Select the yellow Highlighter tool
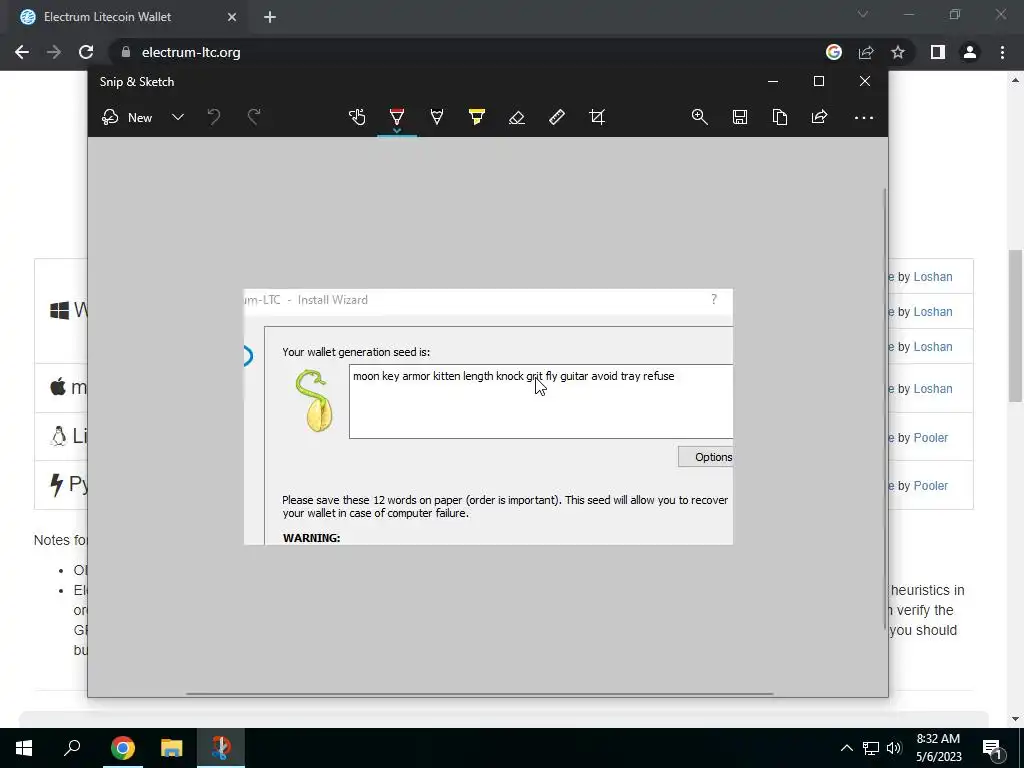This screenshot has width=1024, height=768. 477,118
